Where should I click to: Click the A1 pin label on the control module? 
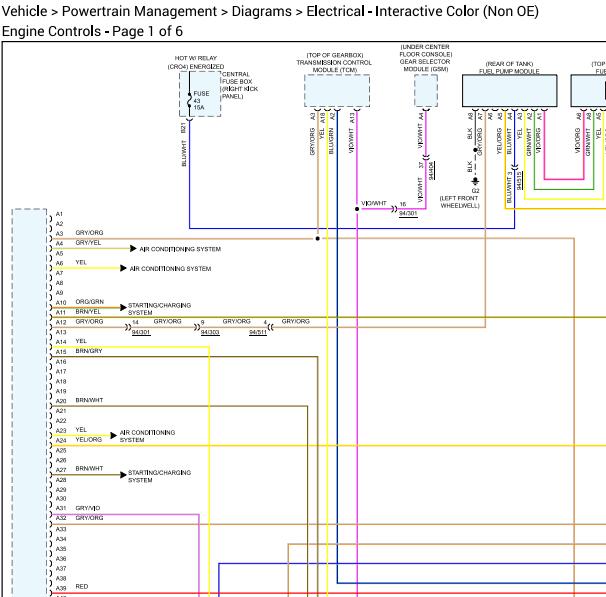tap(59, 214)
